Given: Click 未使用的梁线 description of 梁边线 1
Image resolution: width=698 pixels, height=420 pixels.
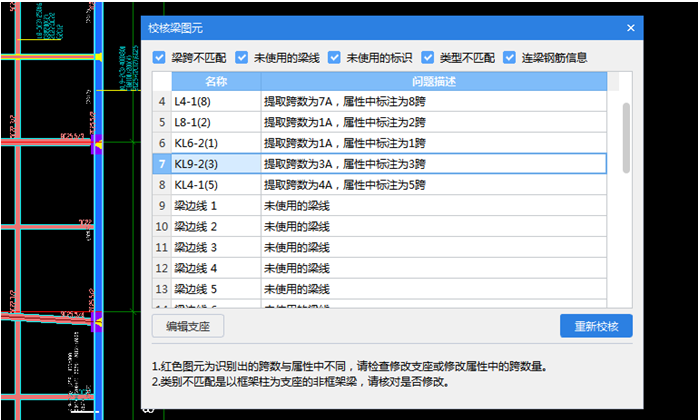Looking at the screenshot, I should click(296, 206).
